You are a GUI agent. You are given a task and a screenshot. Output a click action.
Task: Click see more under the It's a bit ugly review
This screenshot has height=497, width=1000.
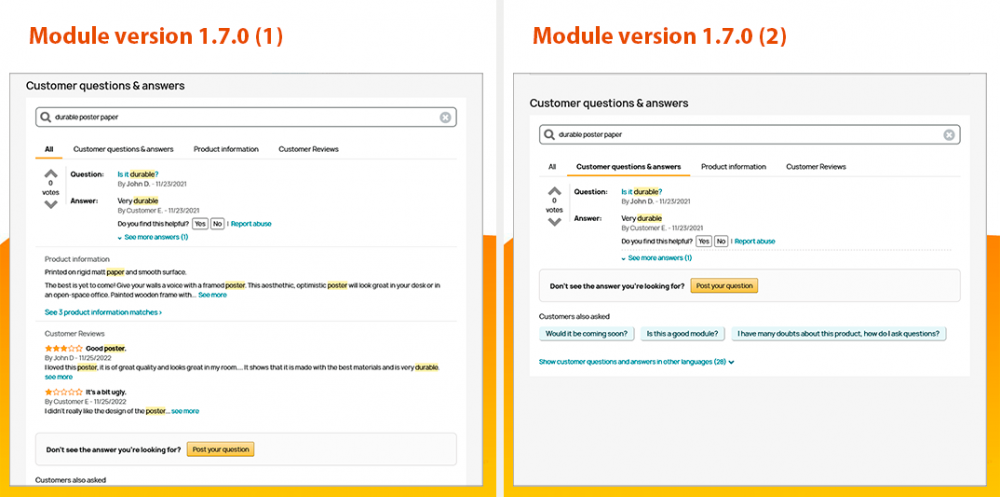[186, 412]
